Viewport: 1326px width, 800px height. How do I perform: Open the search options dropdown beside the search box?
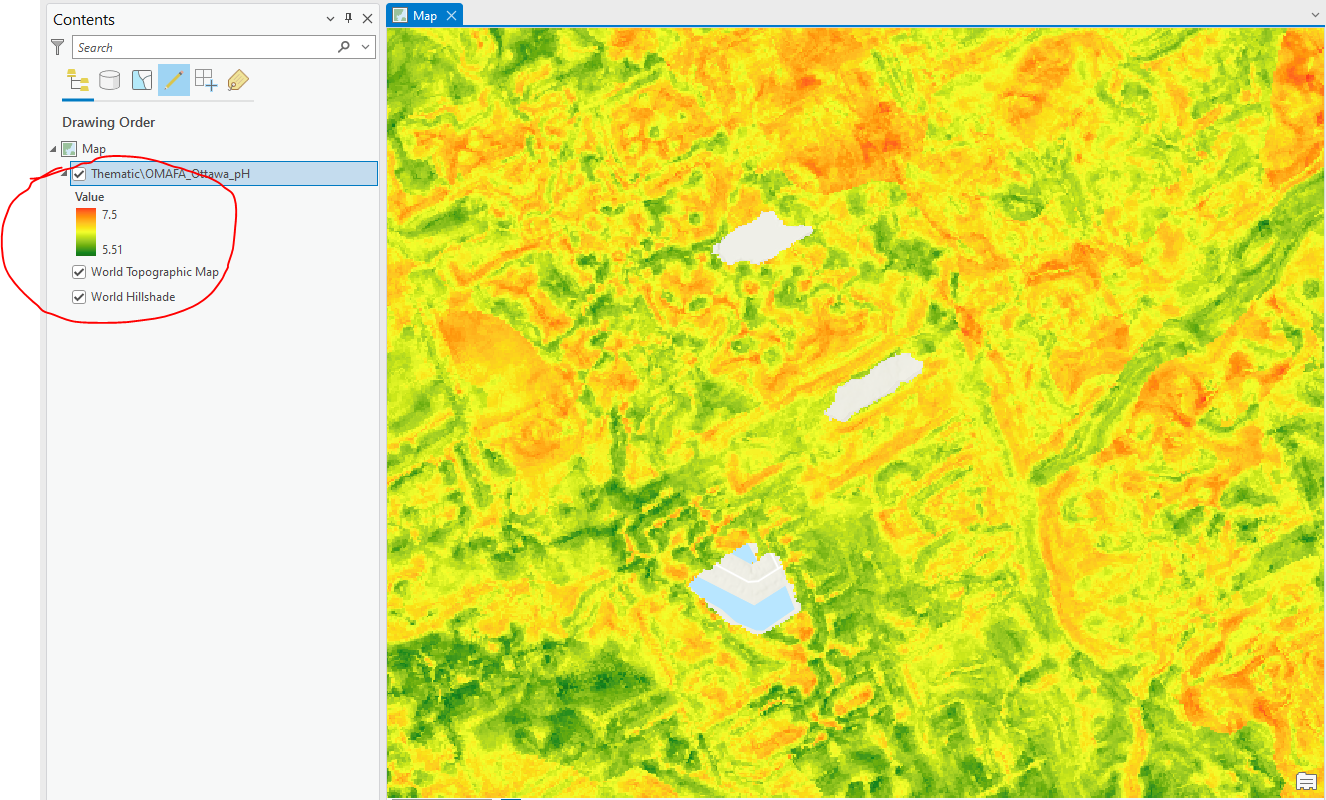click(x=364, y=46)
